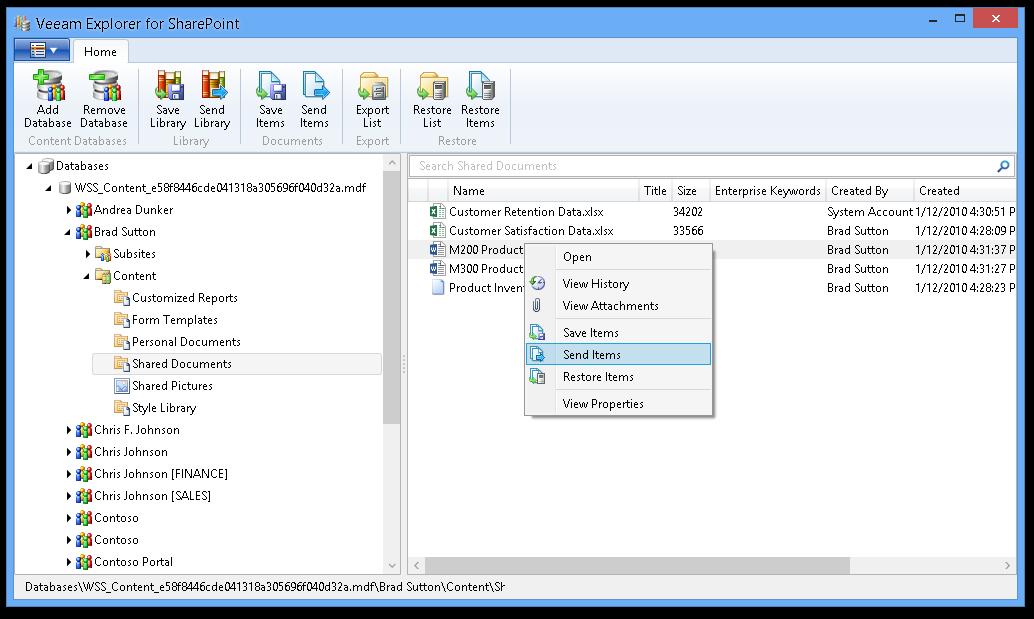The image size is (1034, 619).
Task: Sort by the Name column header
Action: click(x=543, y=191)
